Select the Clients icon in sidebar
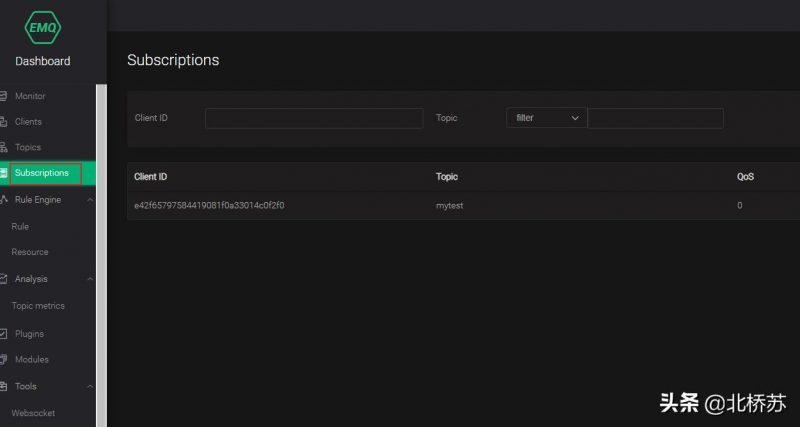800x427 pixels. coord(3,121)
